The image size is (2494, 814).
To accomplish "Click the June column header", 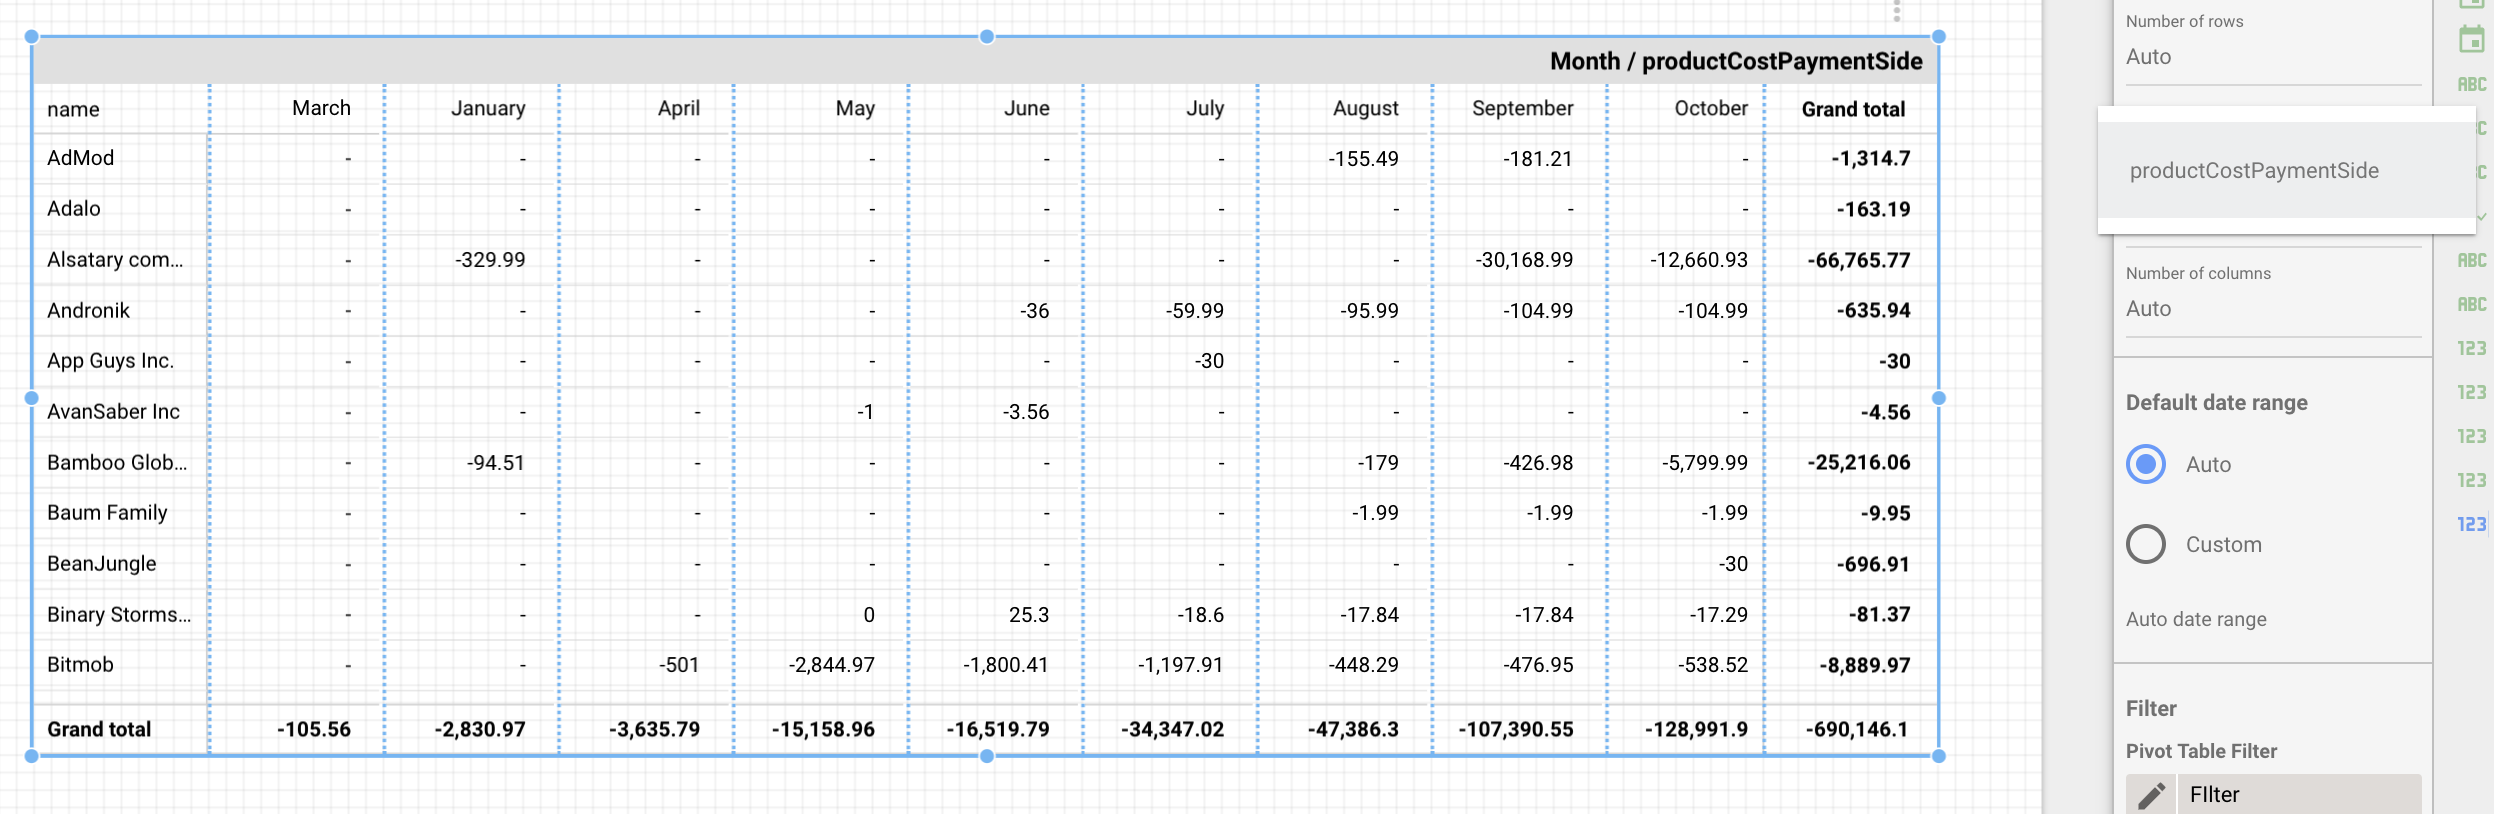I will tap(1027, 108).
